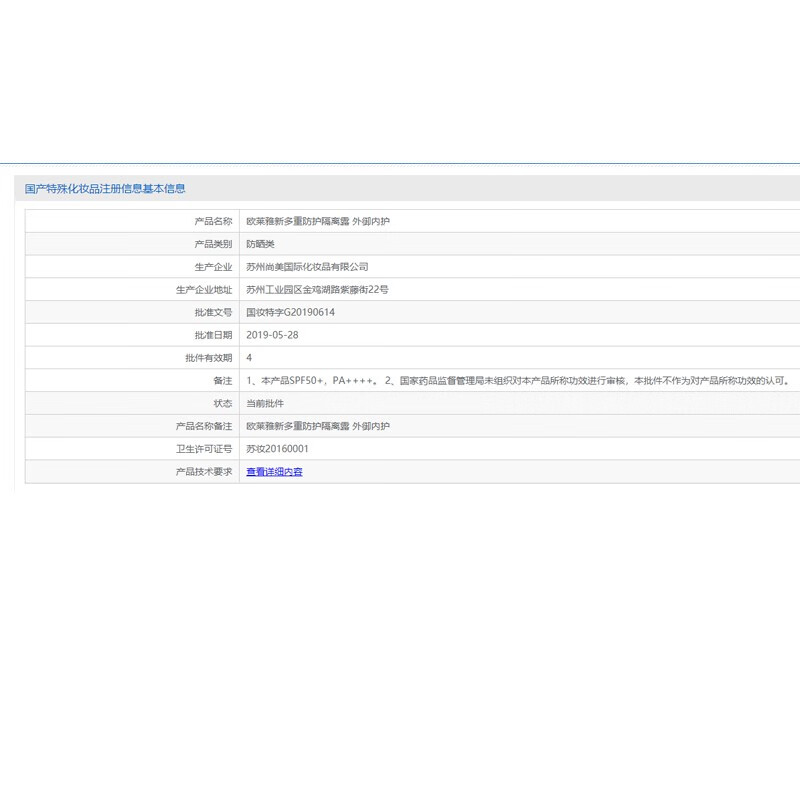Click 苏州尚美国际化妆品有限公司 company name

307,267
